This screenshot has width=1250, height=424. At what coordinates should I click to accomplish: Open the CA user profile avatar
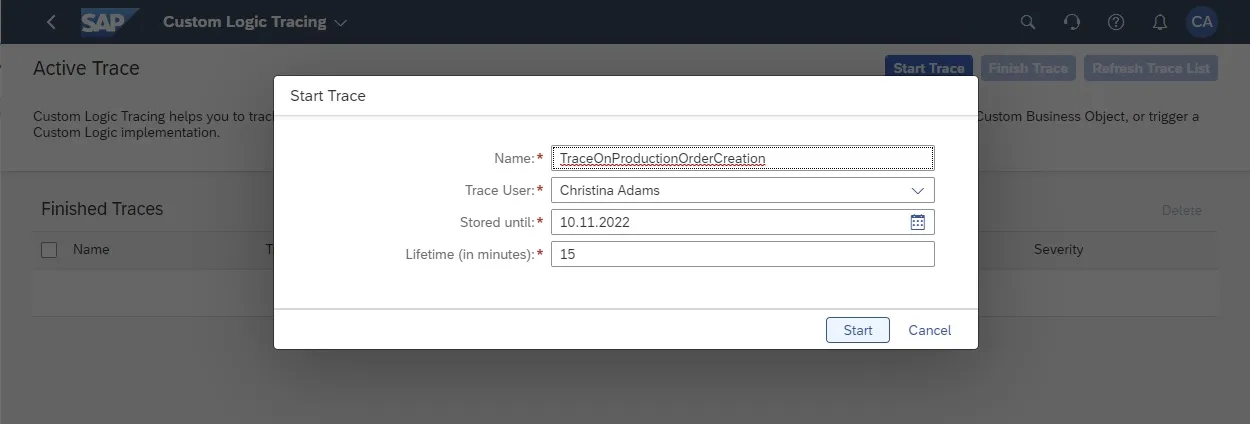click(x=1202, y=22)
